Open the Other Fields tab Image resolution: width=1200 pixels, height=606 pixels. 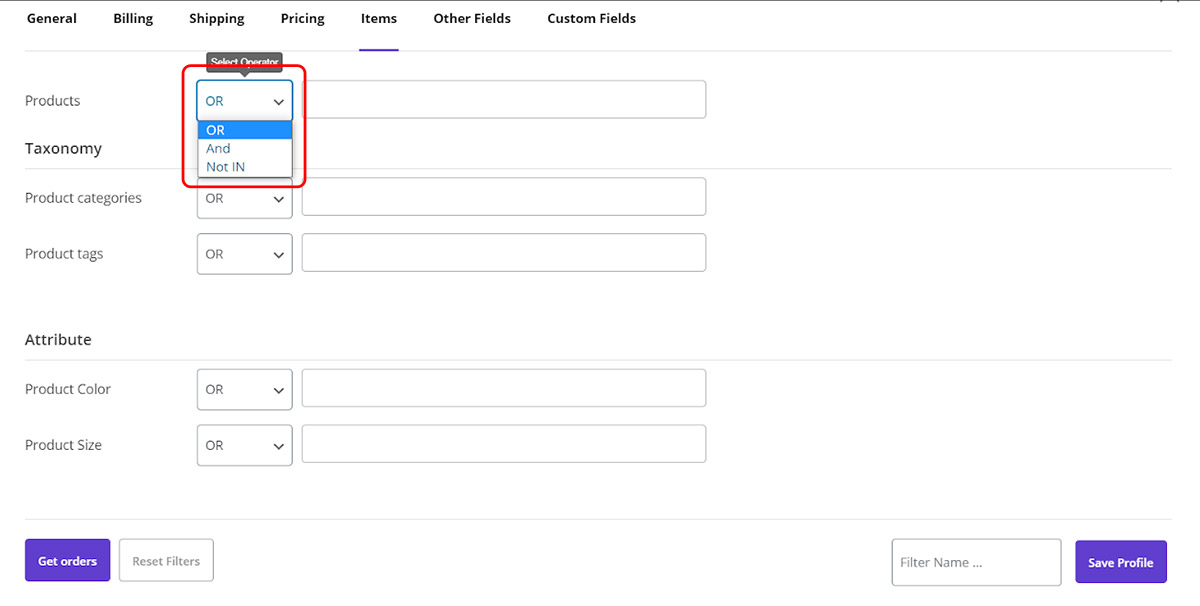472,19
